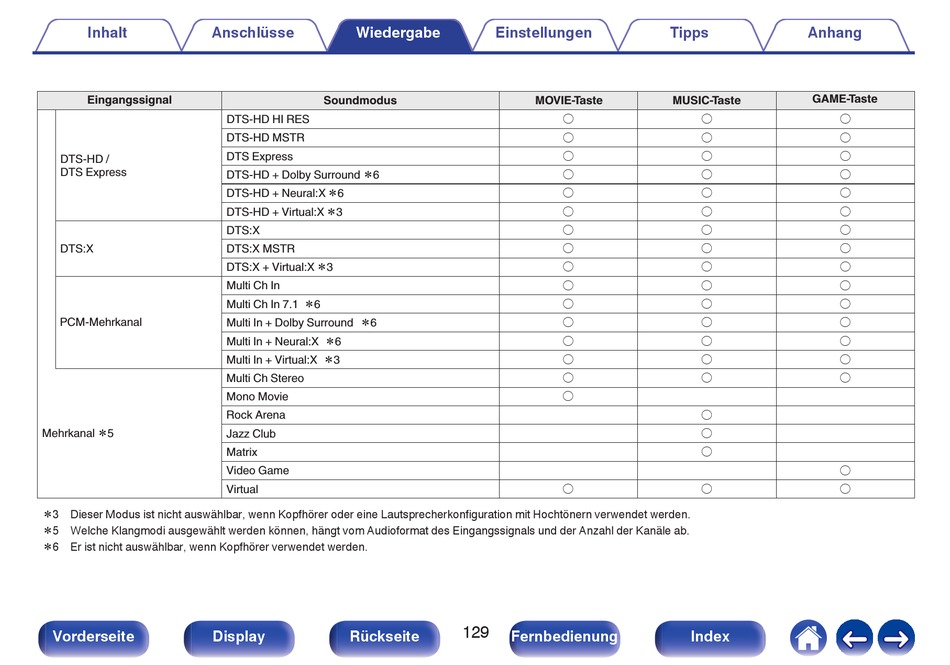Click the Index button

pos(710,638)
